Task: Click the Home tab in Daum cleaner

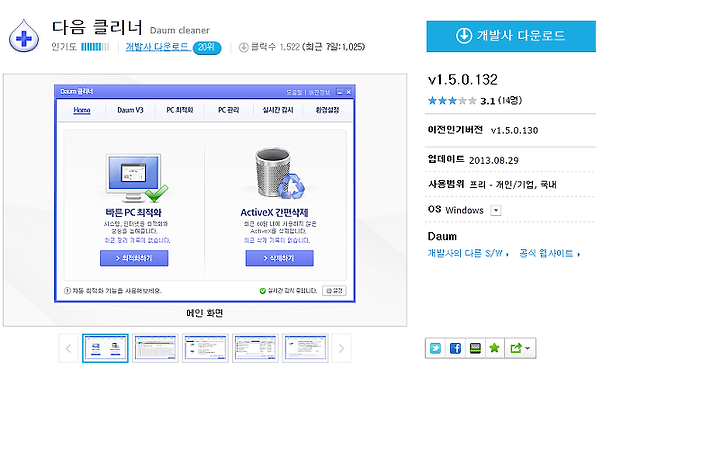Action: click(x=82, y=110)
